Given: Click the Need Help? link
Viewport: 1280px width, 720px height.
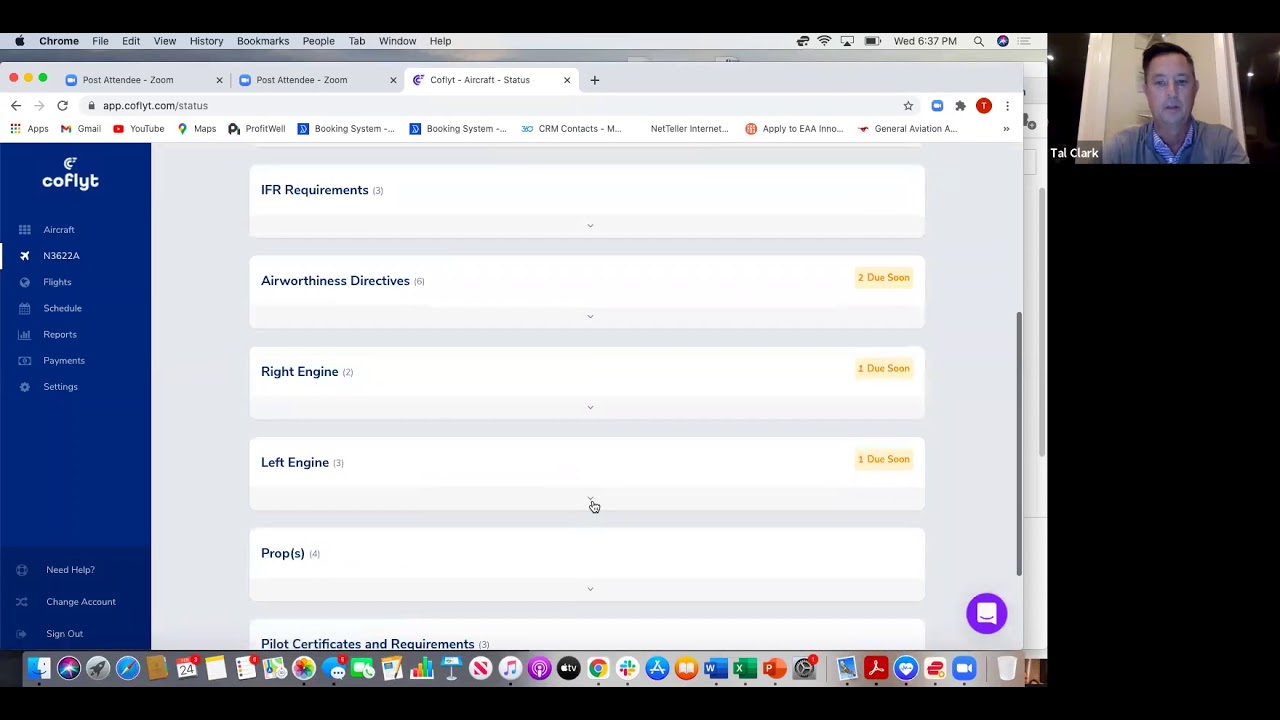Looking at the screenshot, I should pos(70,570).
